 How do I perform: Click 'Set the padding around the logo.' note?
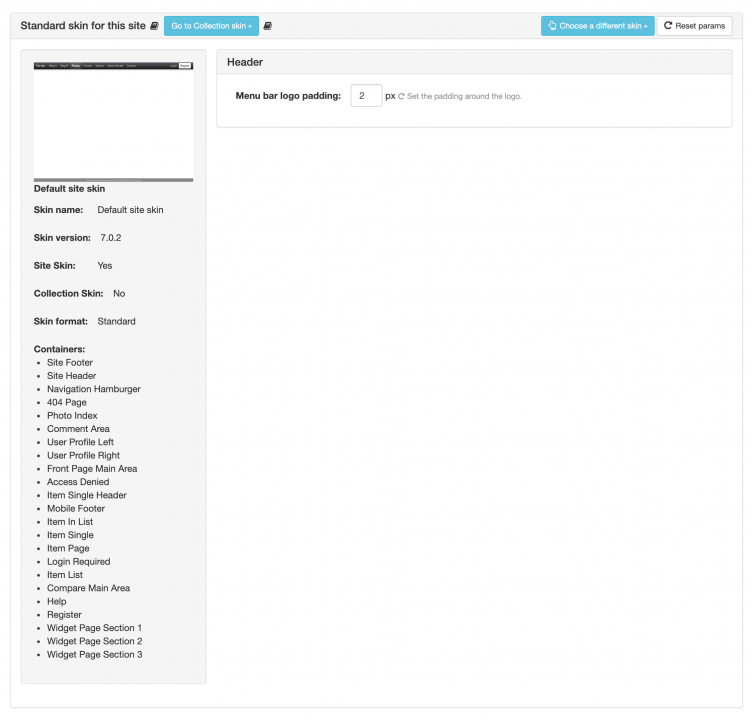click(x=464, y=97)
